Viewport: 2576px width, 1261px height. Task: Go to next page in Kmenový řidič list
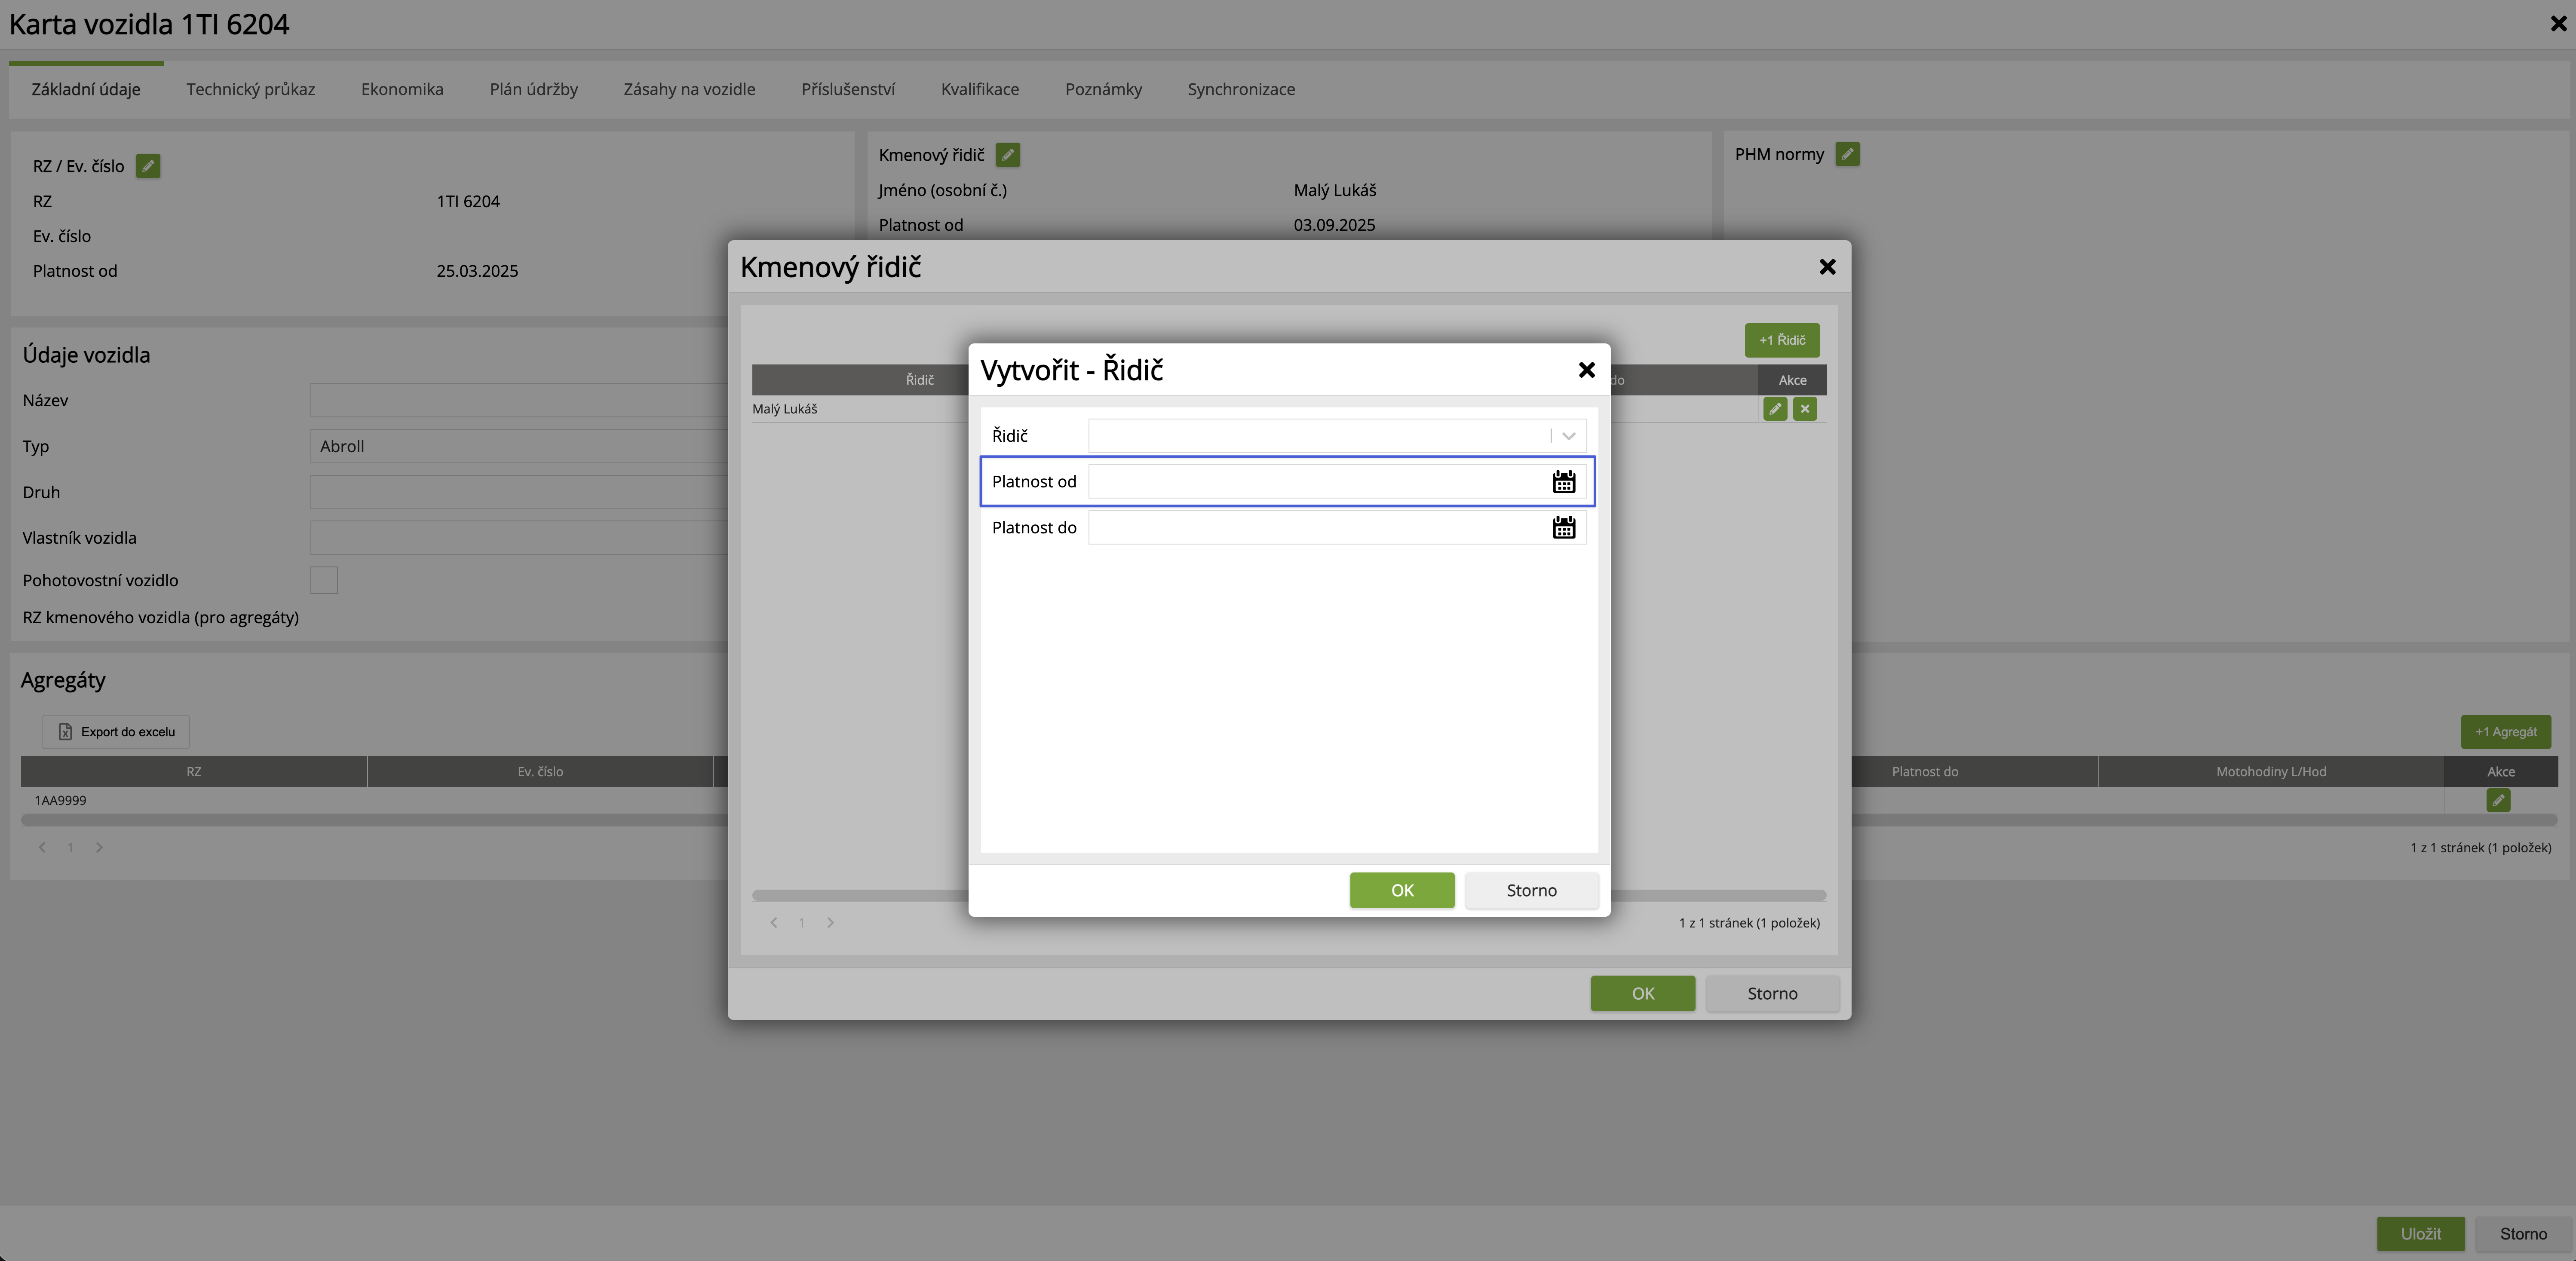pyautogui.click(x=830, y=923)
